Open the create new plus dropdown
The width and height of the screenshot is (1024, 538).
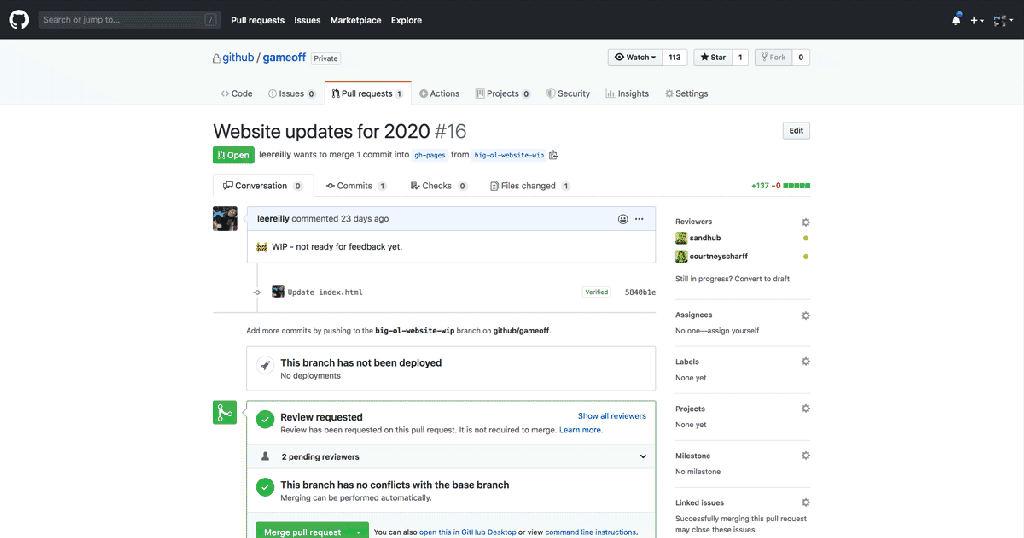click(976, 20)
